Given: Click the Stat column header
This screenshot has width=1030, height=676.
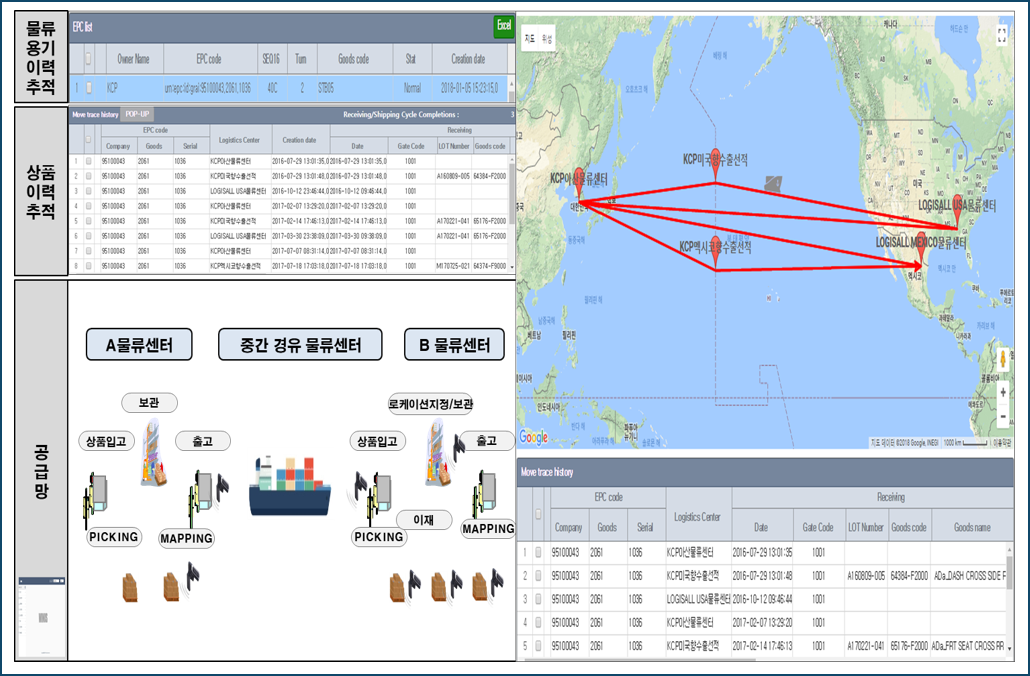Looking at the screenshot, I should point(411,59).
